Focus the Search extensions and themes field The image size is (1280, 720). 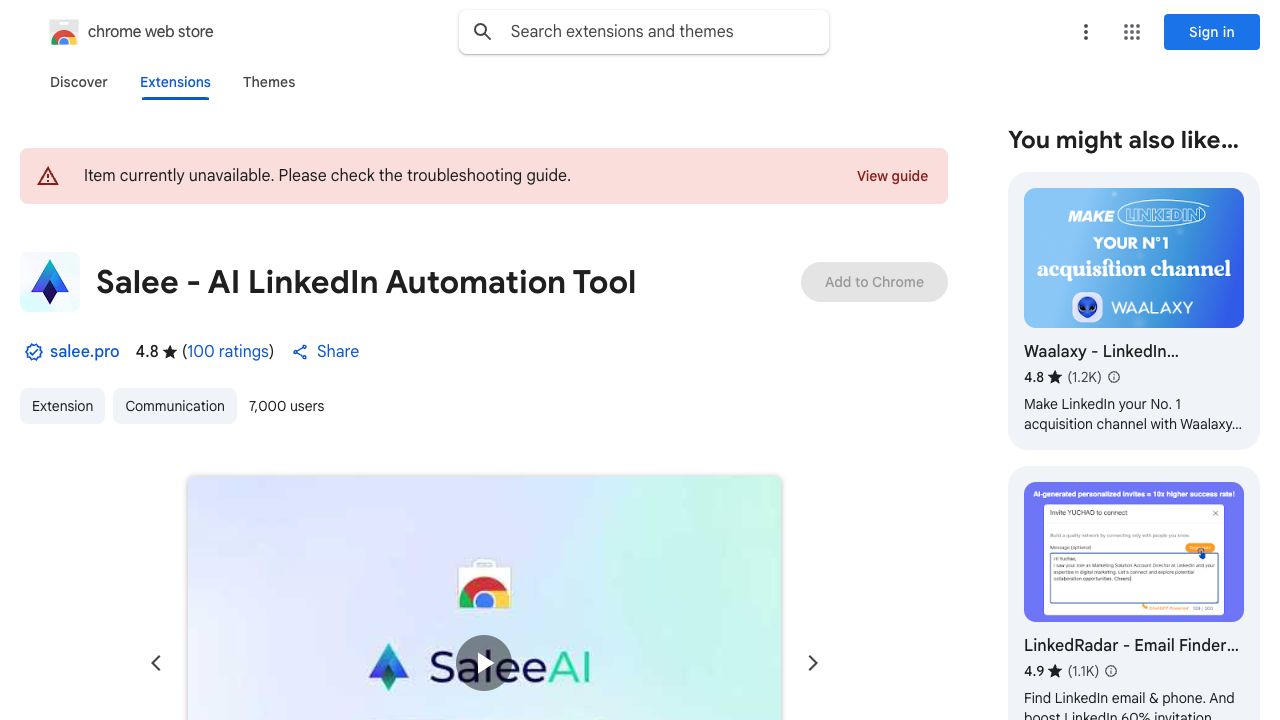660,32
